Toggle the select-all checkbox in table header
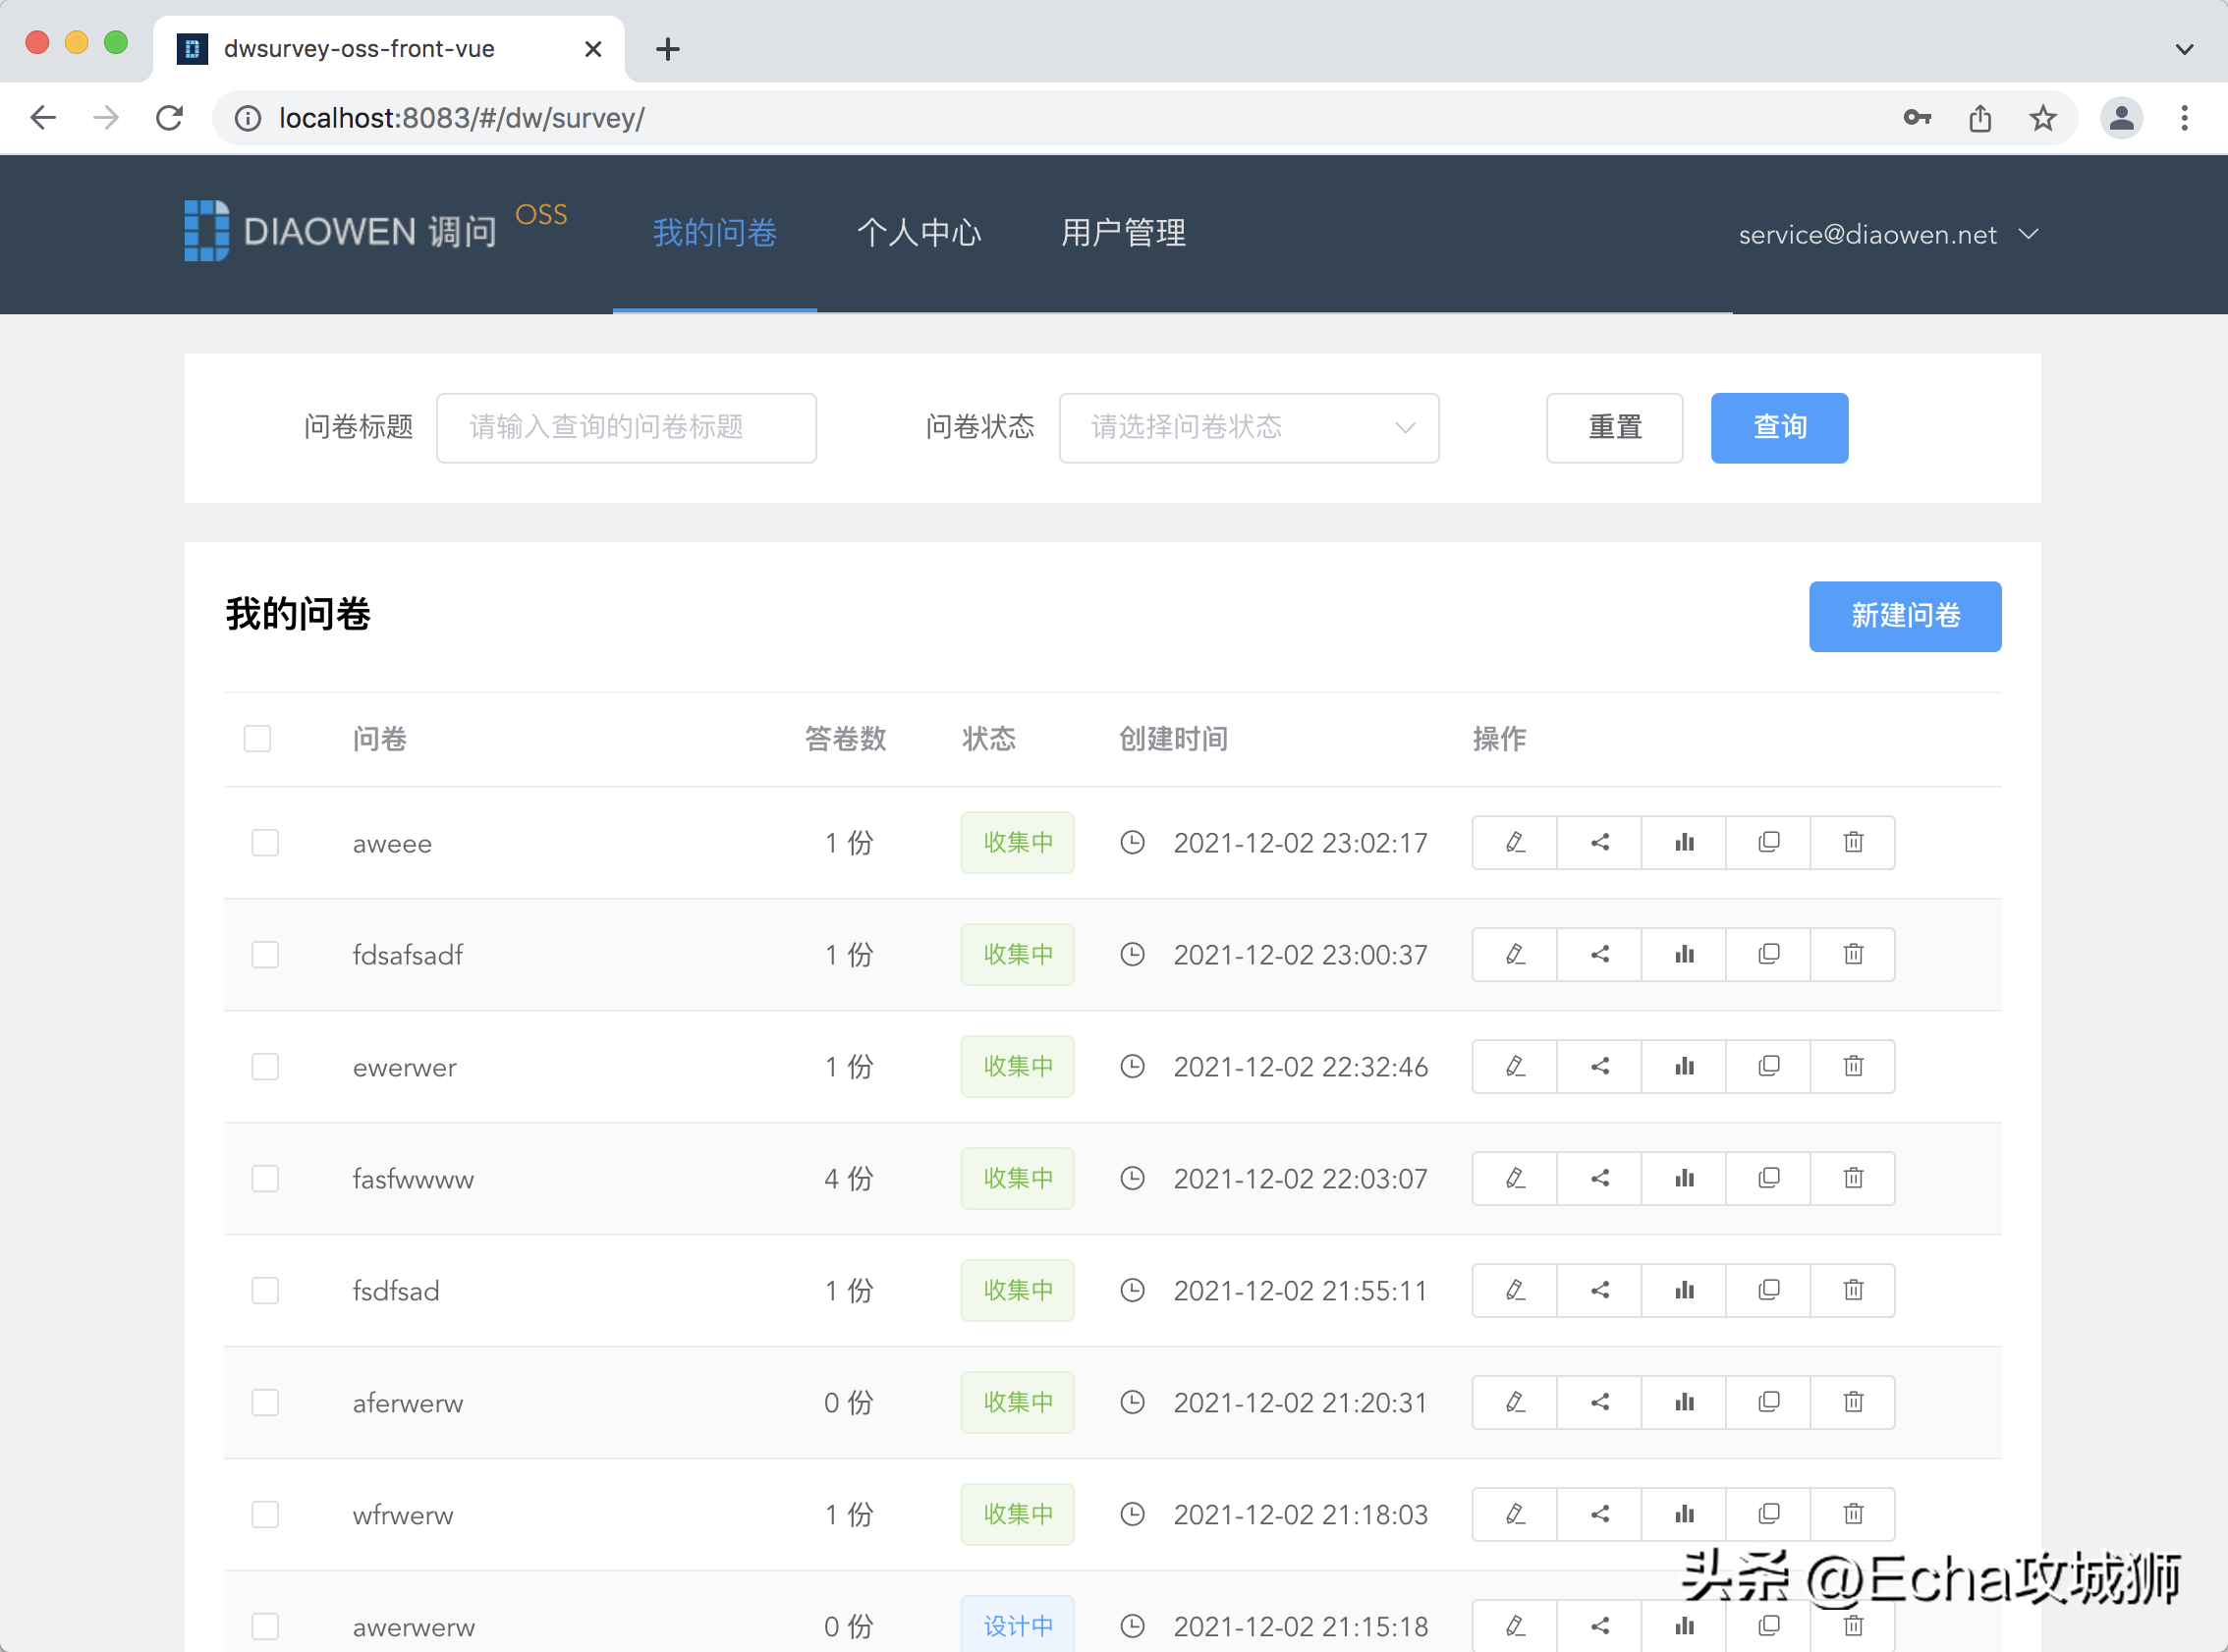This screenshot has height=1652, width=2228. click(x=257, y=738)
